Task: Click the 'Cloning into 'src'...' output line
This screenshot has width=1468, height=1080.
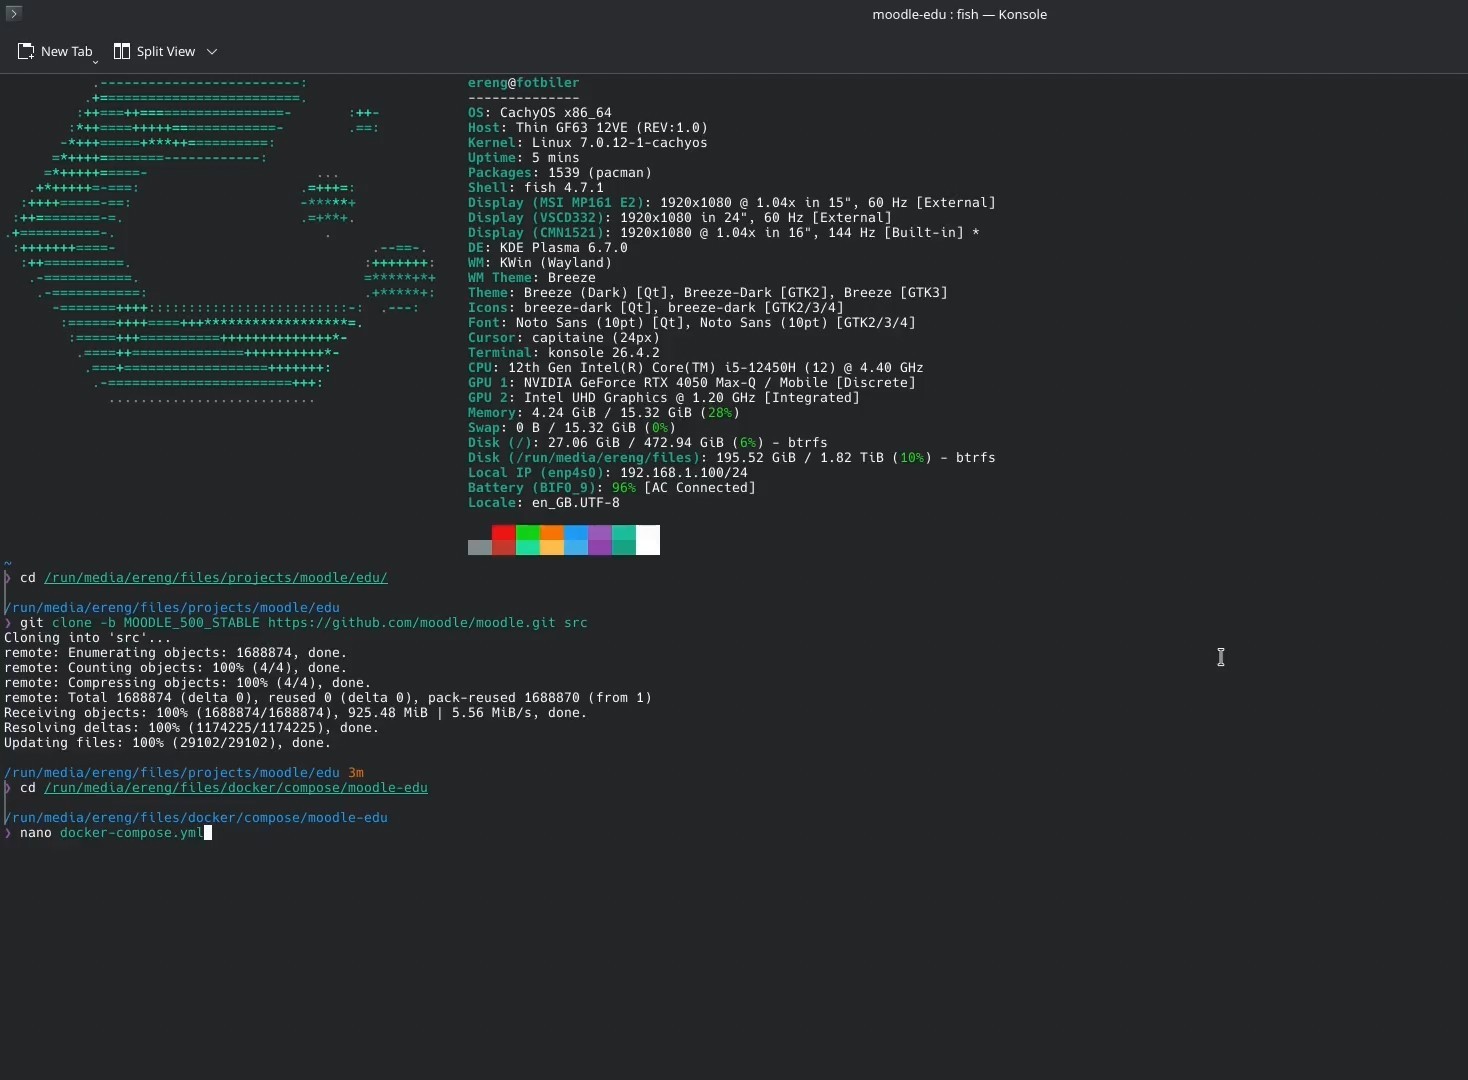Action: (x=88, y=637)
